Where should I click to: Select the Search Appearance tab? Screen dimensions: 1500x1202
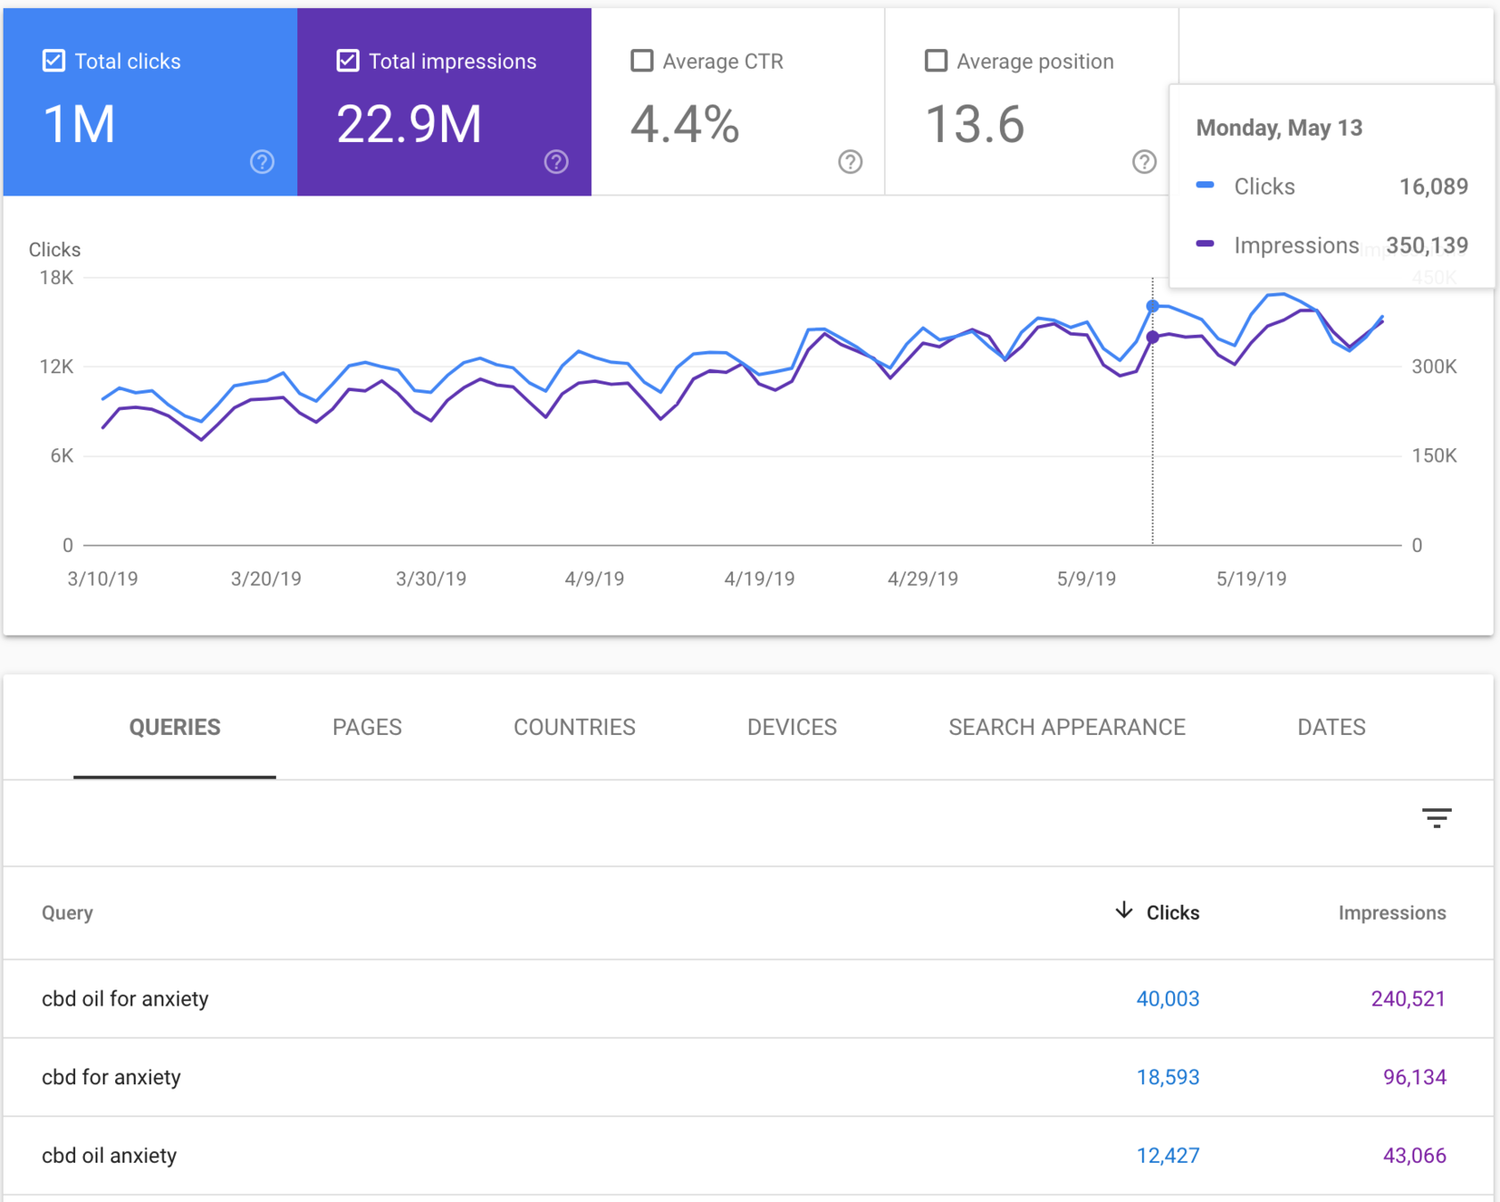coord(1066,728)
